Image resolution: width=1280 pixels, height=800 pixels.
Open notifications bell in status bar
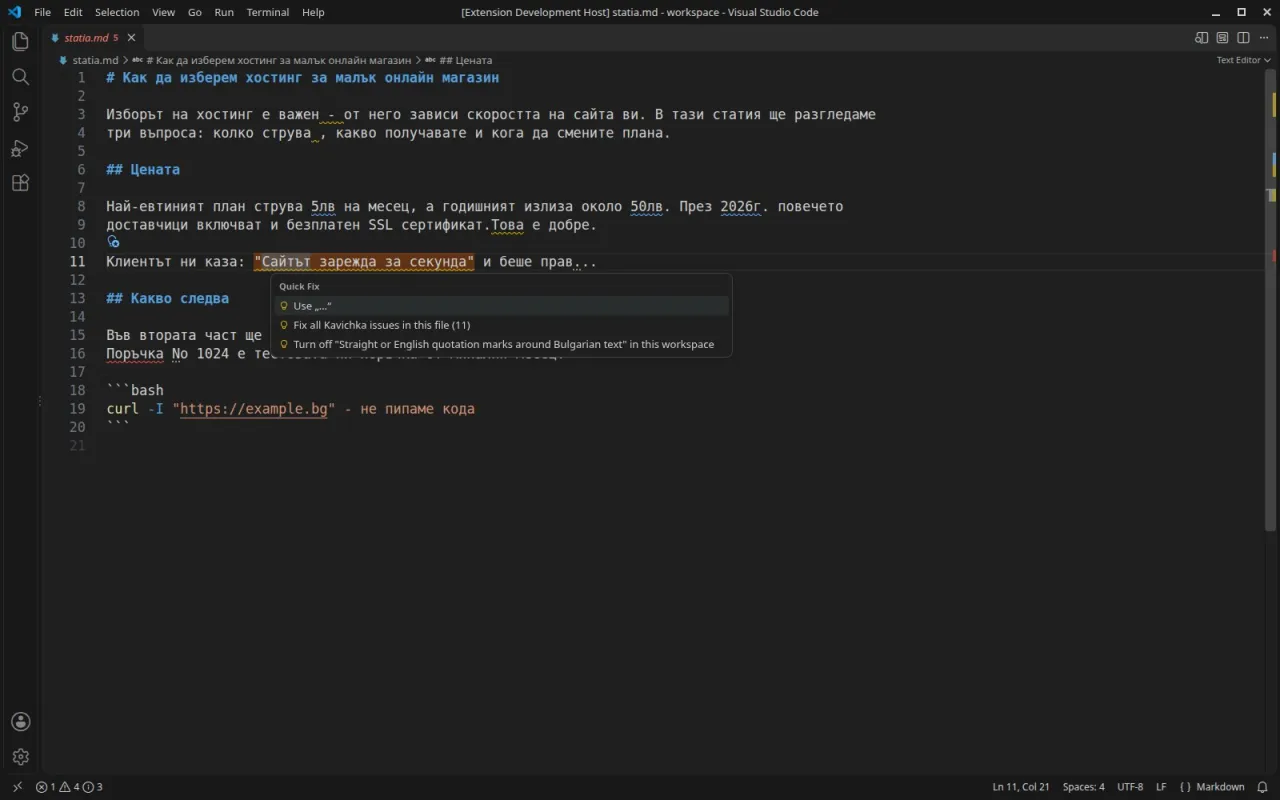click(1262, 787)
